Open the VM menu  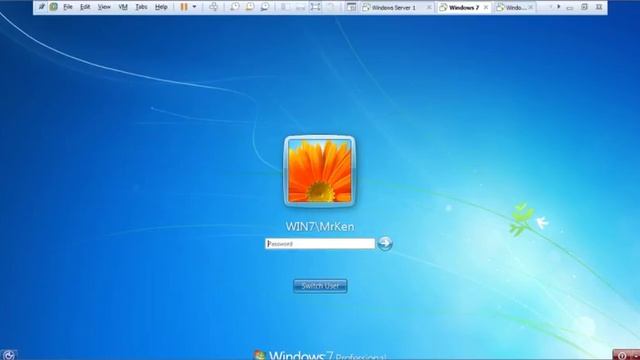click(123, 7)
